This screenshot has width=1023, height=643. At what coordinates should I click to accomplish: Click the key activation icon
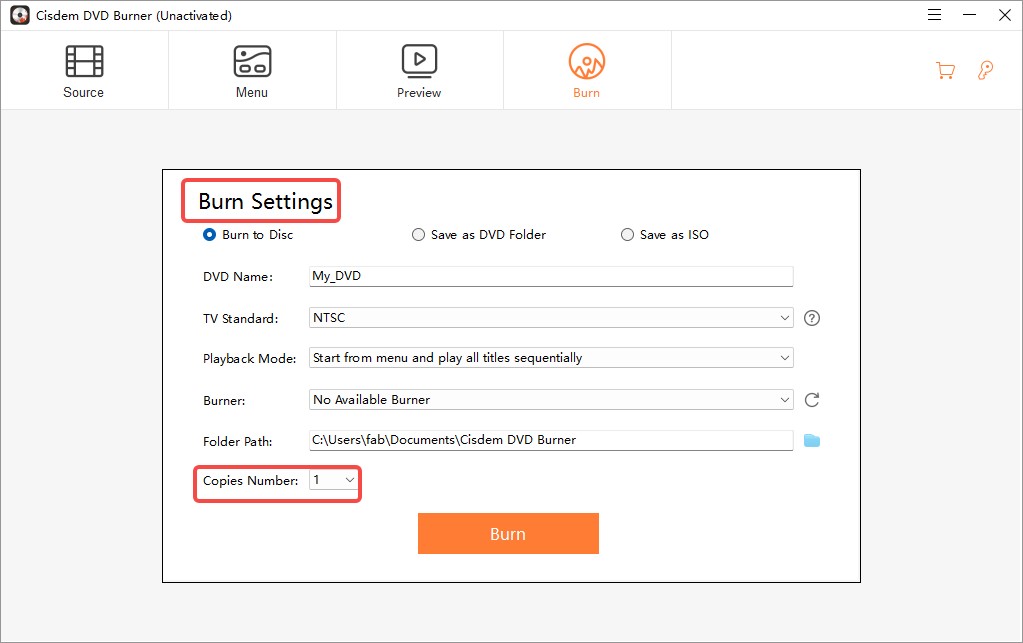tap(985, 70)
